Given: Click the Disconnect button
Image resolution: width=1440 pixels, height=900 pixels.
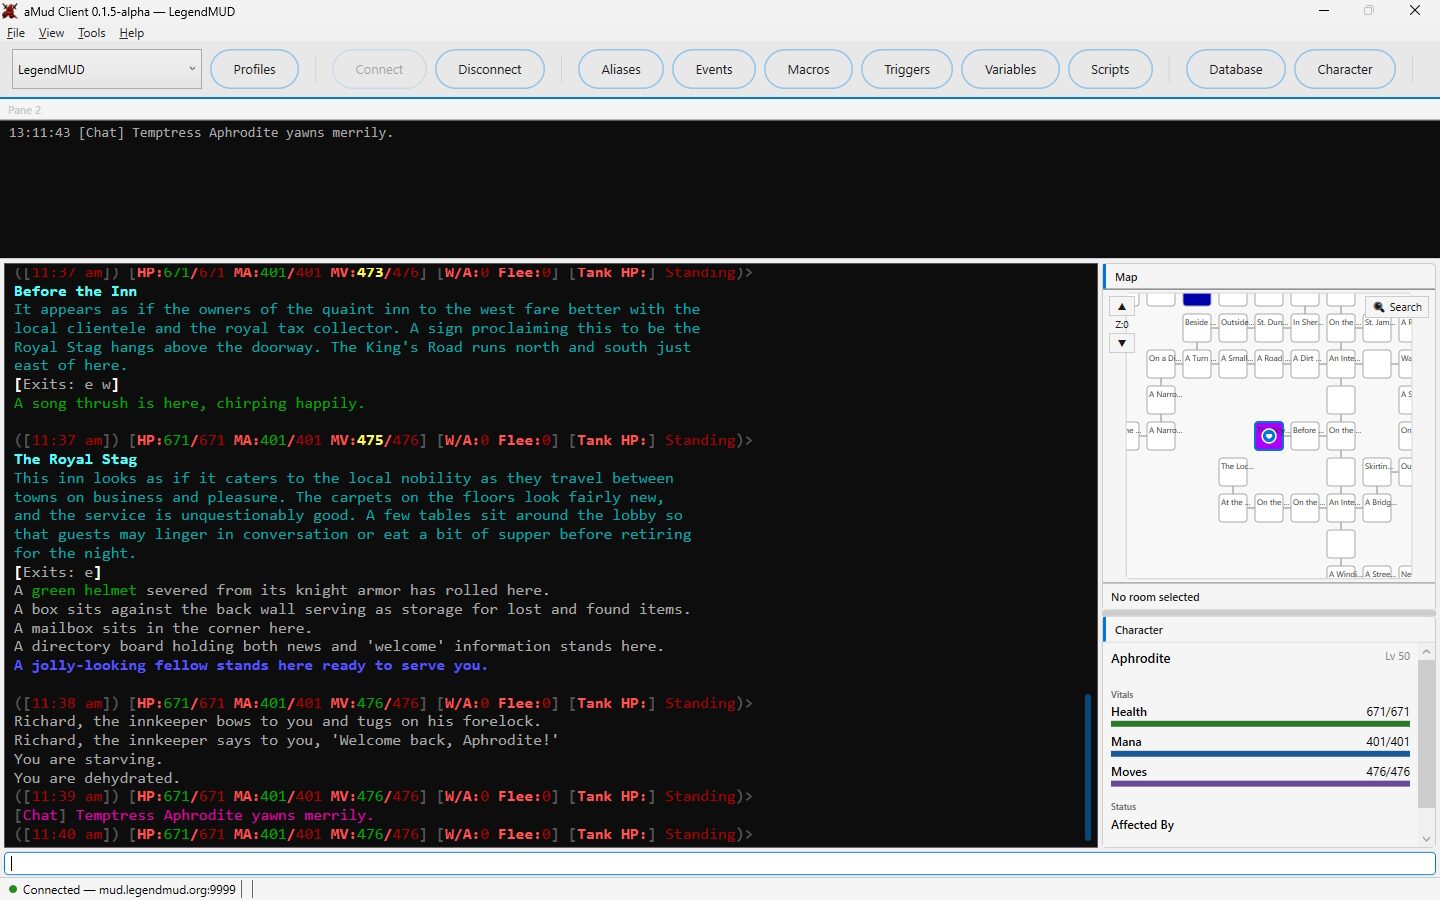Looking at the screenshot, I should pyautogui.click(x=490, y=69).
